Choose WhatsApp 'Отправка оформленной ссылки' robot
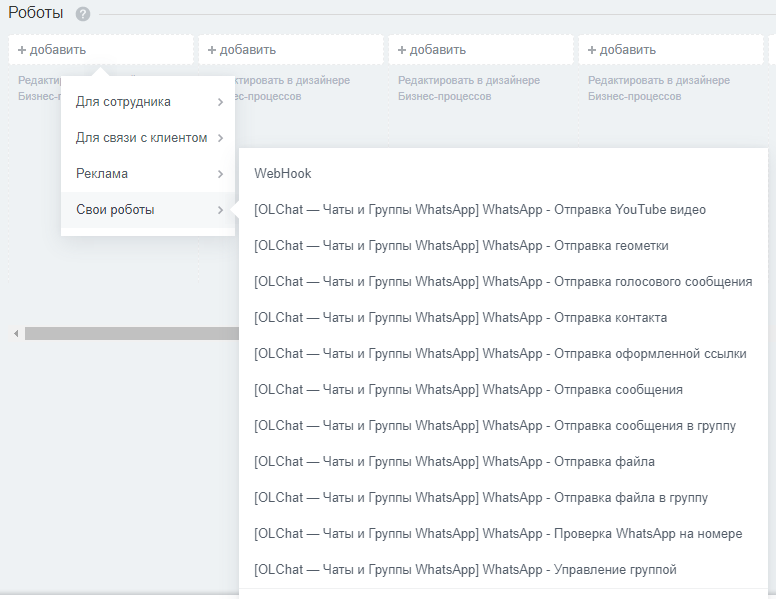 point(503,353)
